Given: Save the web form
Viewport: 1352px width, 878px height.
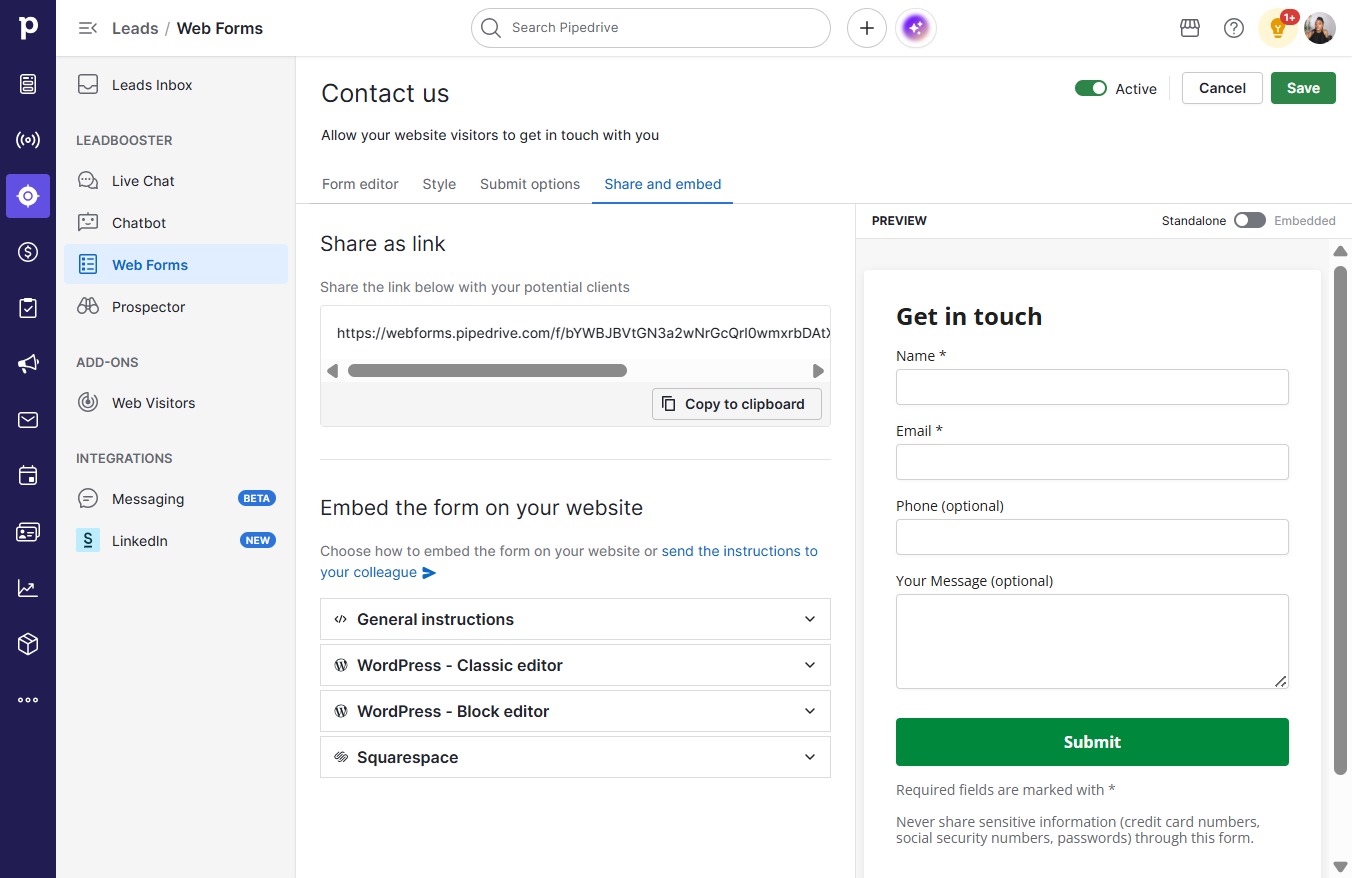Looking at the screenshot, I should click(x=1303, y=88).
